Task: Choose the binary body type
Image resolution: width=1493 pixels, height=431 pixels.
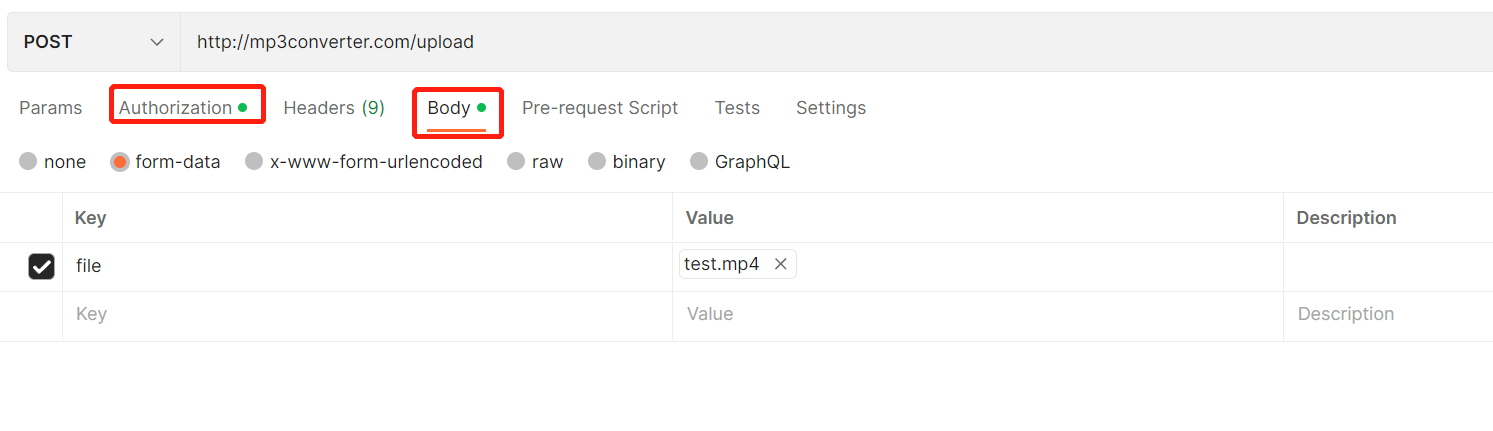Action: [597, 162]
